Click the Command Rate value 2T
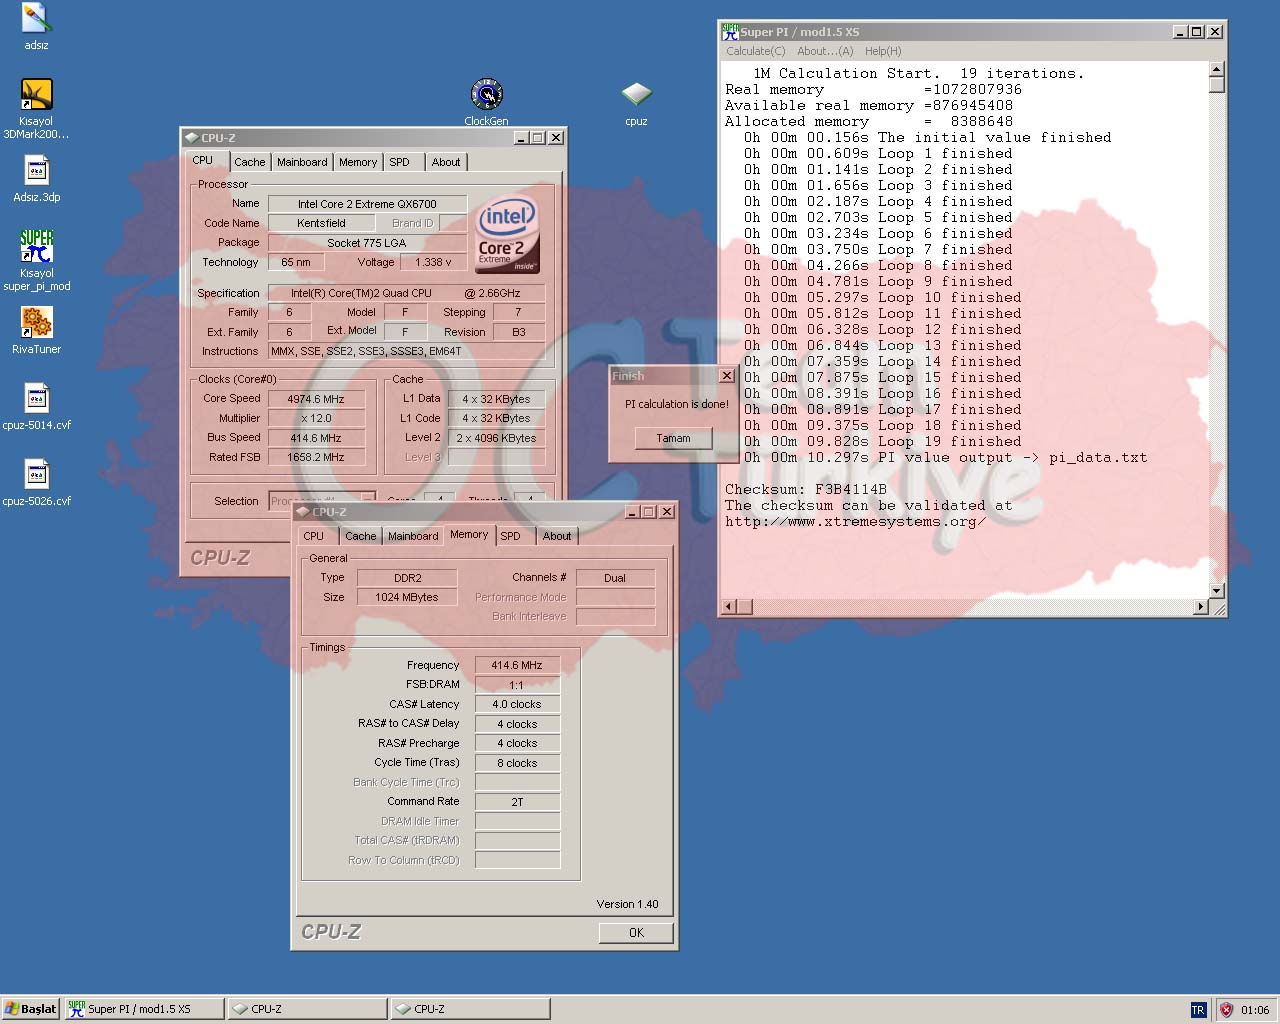 517,802
